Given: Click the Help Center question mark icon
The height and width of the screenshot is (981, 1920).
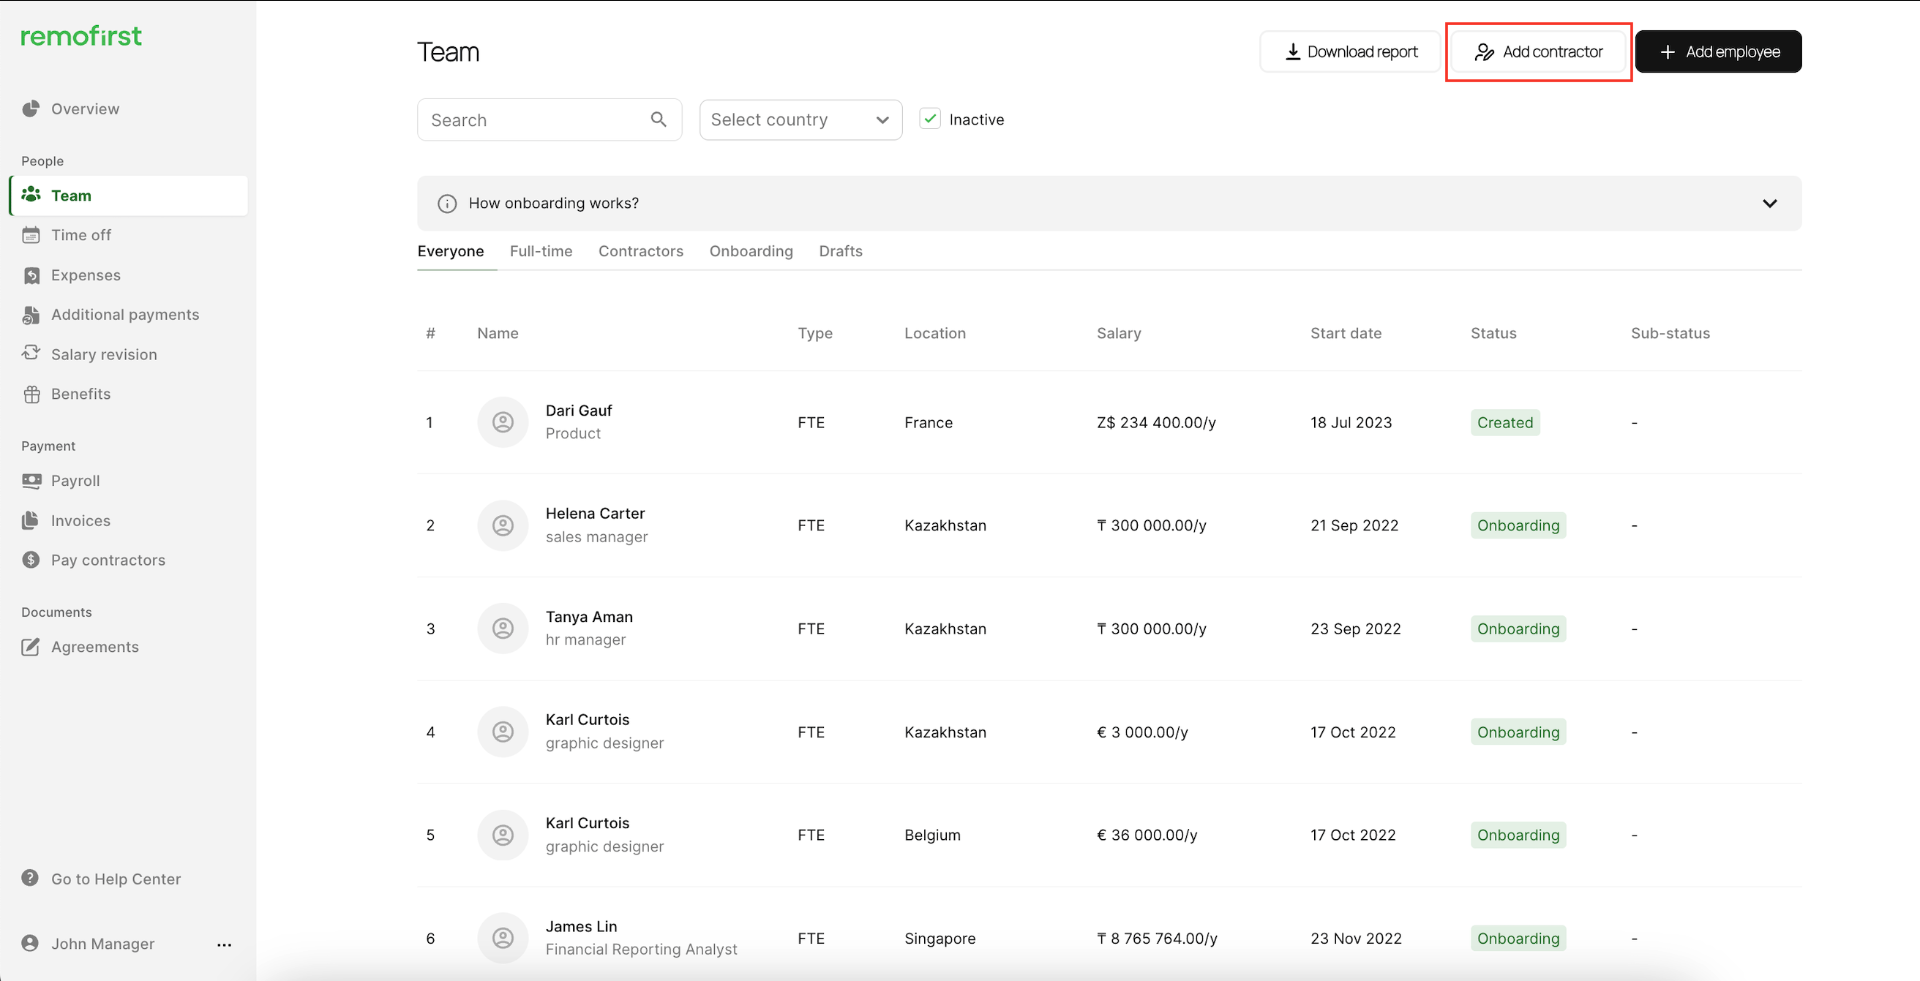Looking at the screenshot, I should click(x=30, y=878).
